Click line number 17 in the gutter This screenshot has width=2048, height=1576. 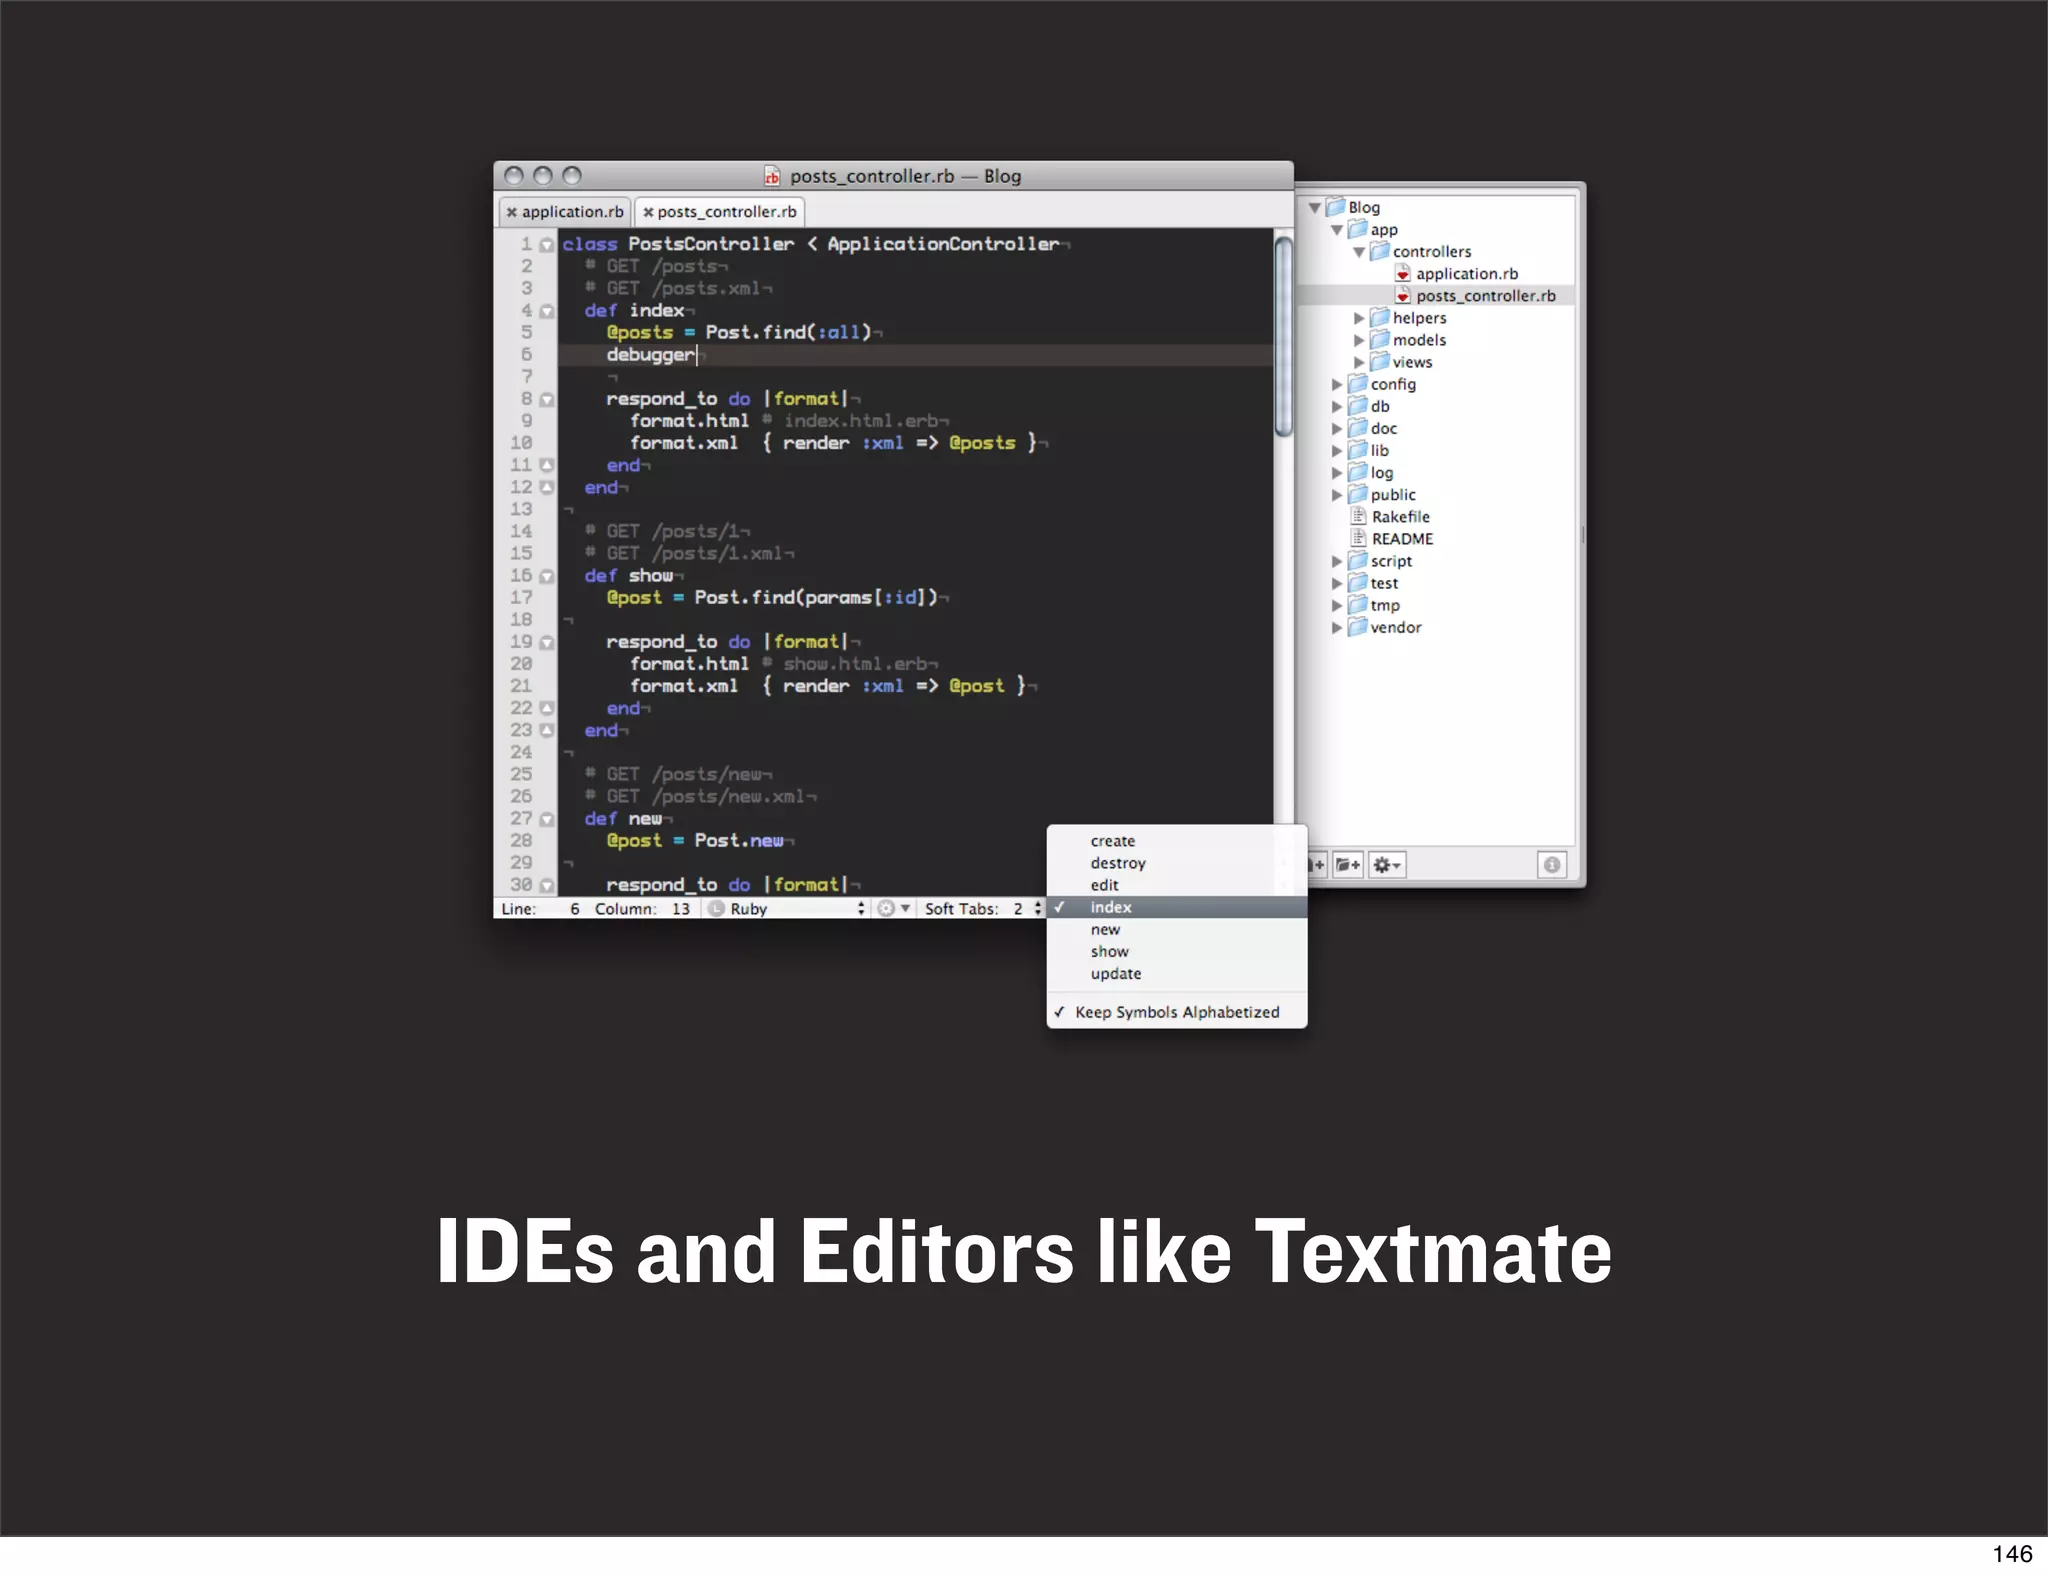521,597
